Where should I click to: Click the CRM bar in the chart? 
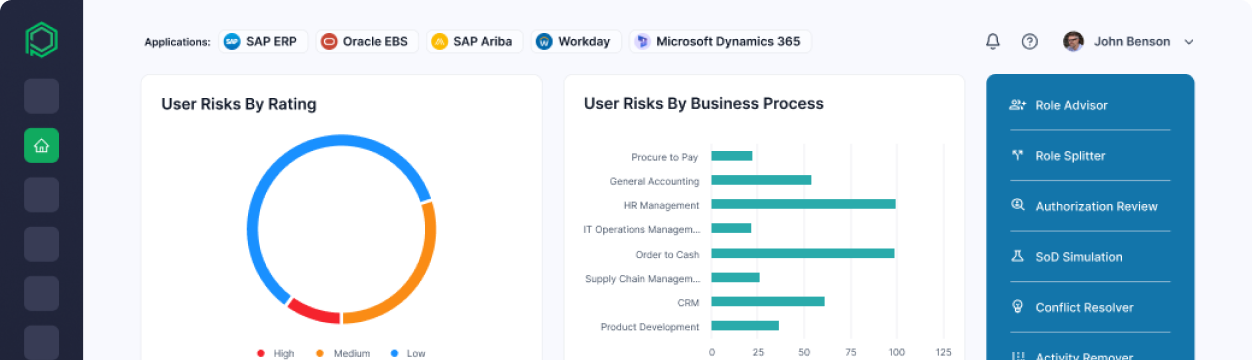pyautogui.click(x=768, y=301)
